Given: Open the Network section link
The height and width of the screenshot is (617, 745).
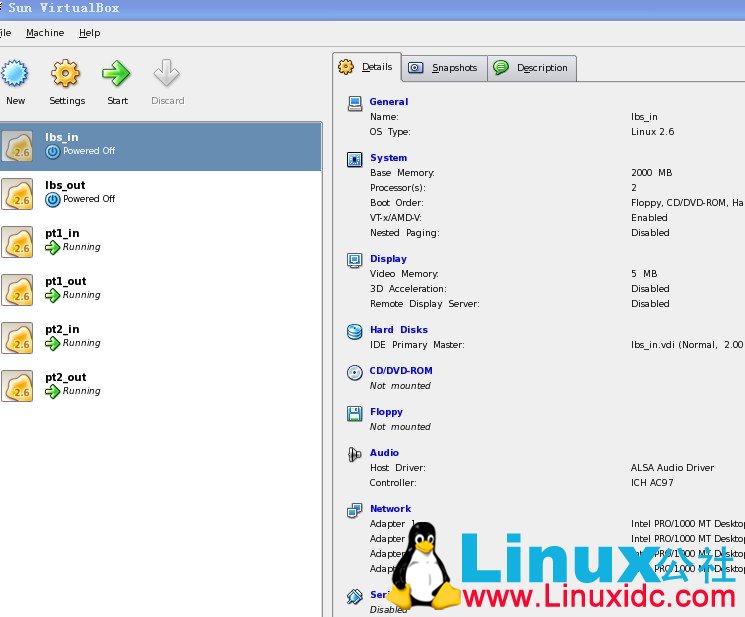Looking at the screenshot, I should (390, 509).
